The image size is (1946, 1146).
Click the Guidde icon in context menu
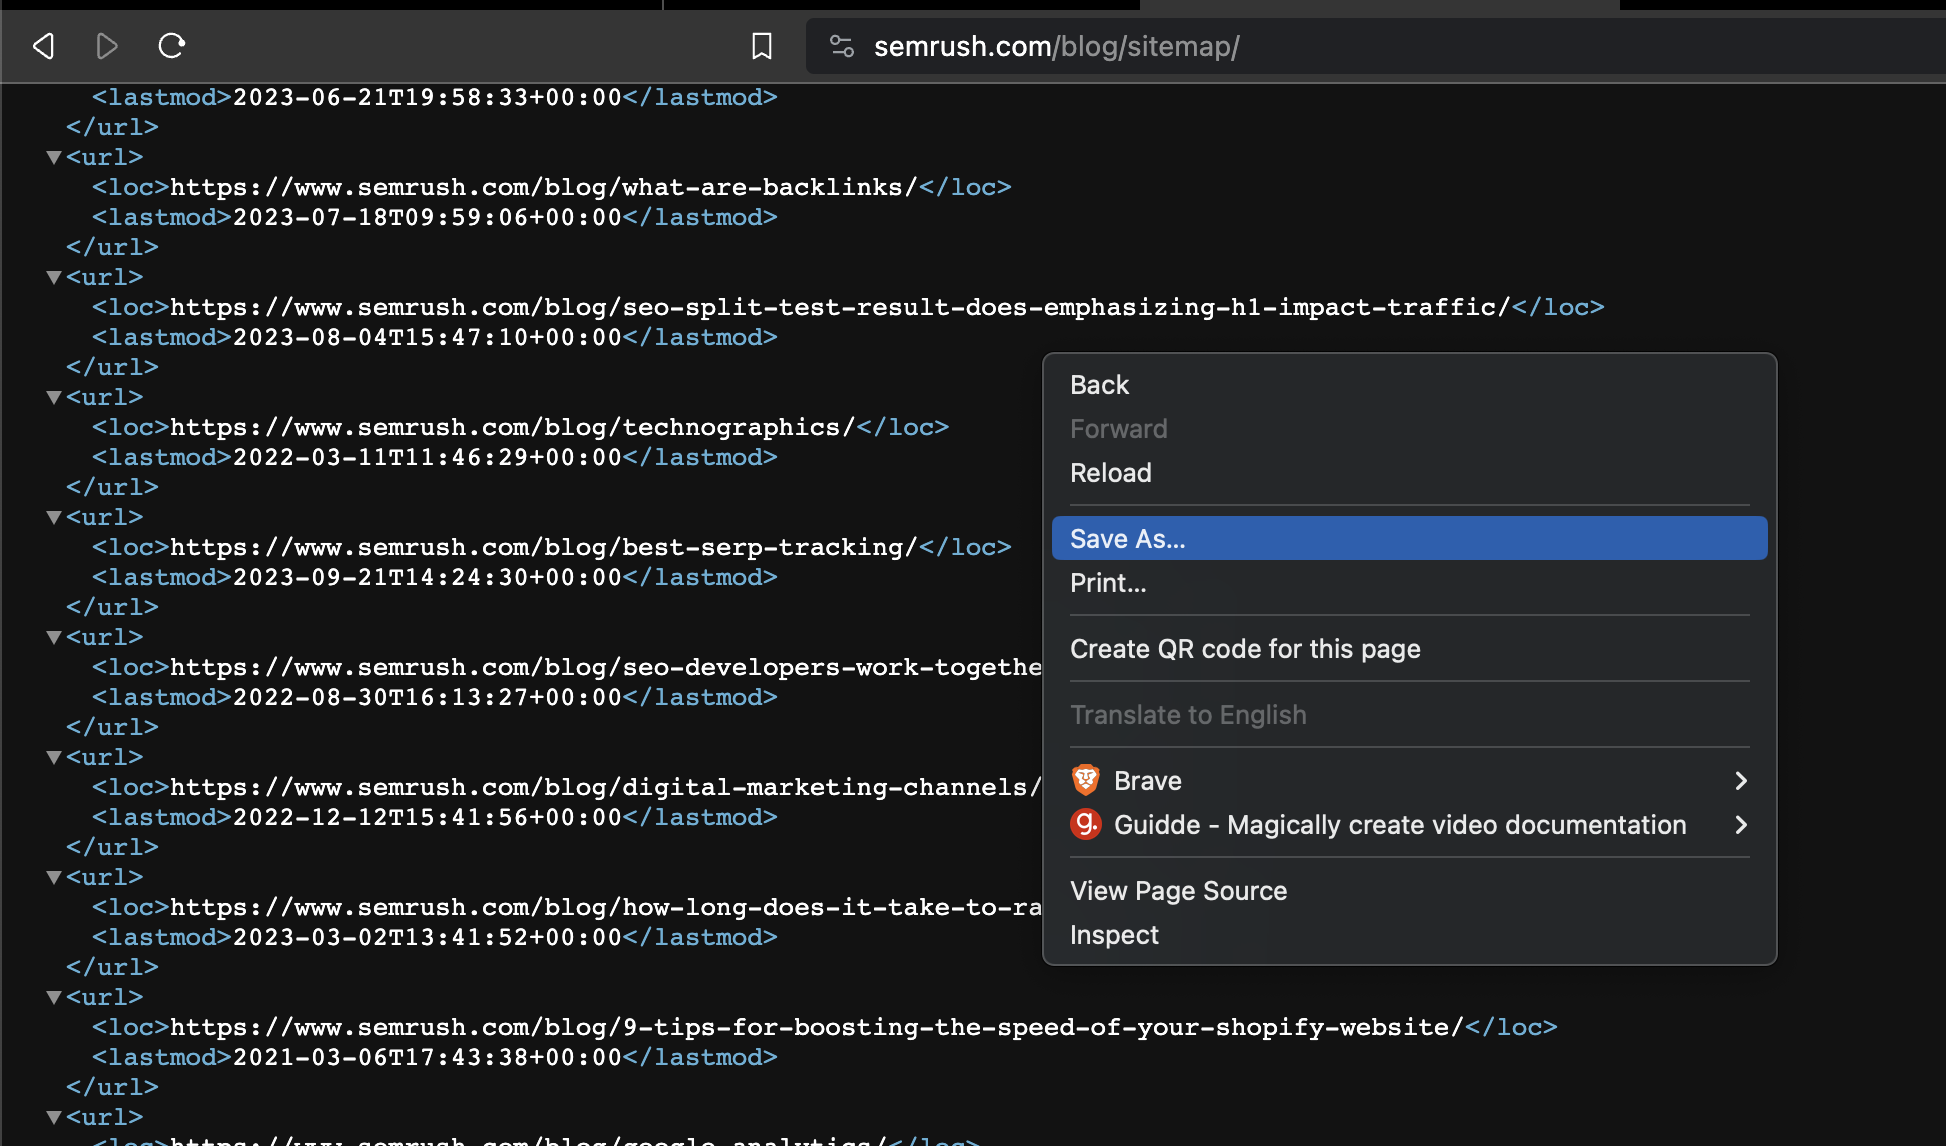pos(1086,824)
